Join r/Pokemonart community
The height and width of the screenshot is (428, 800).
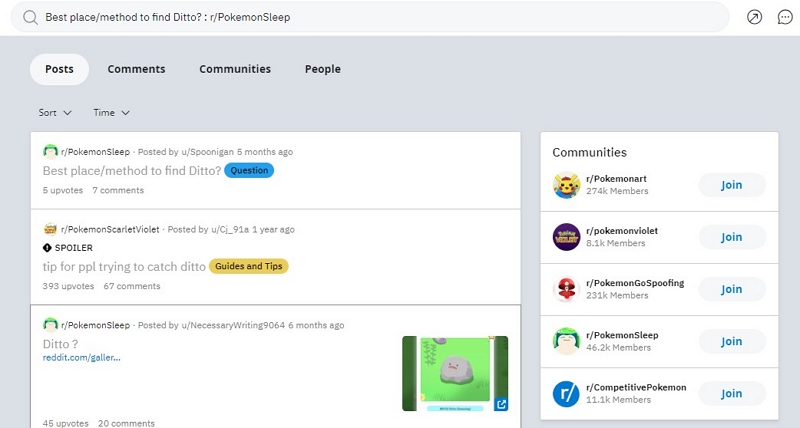(732, 185)
